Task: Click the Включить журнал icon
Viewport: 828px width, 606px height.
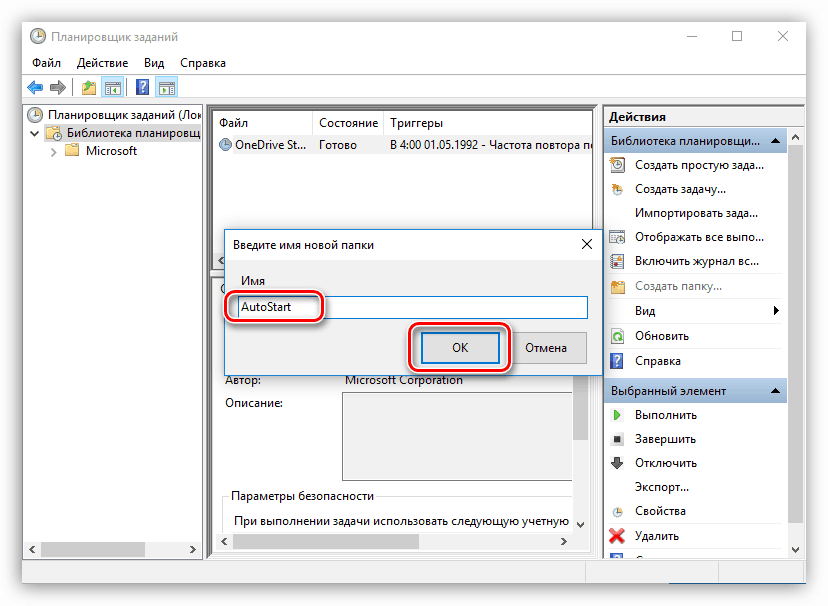Action: 617,261
